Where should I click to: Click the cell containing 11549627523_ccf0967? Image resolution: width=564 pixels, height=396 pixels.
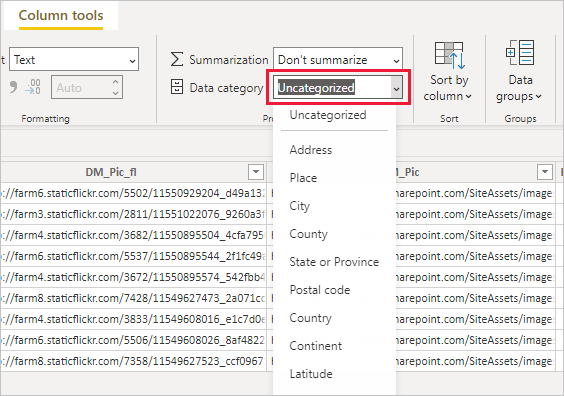[x=133, y=361]
